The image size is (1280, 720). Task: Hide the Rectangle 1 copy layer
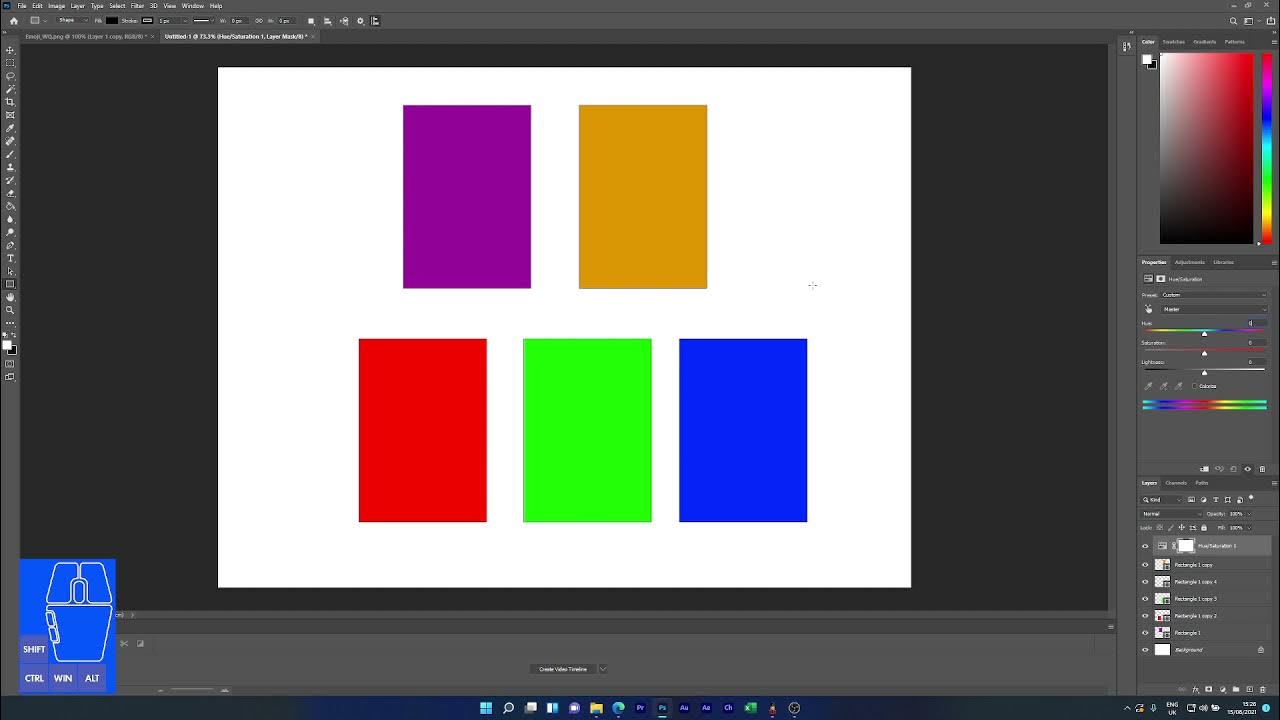(1145, 565)
